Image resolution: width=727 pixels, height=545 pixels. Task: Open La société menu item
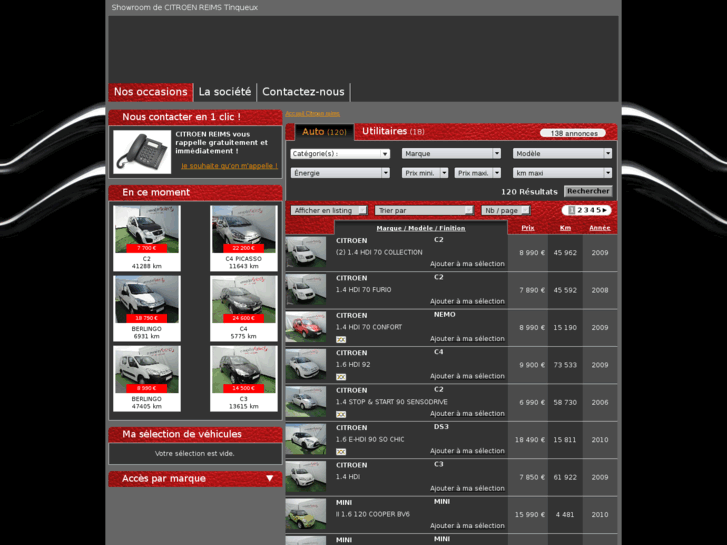coord(224,92)
